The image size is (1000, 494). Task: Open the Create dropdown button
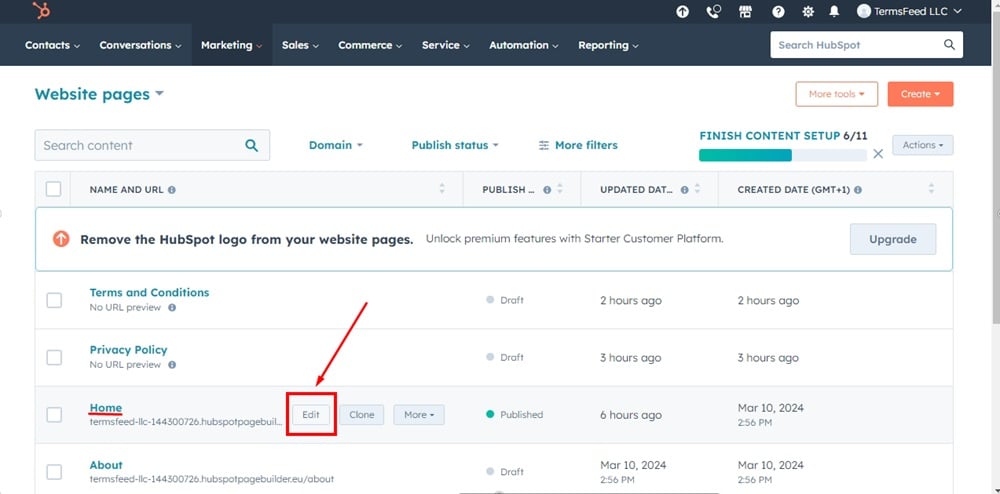920,94
